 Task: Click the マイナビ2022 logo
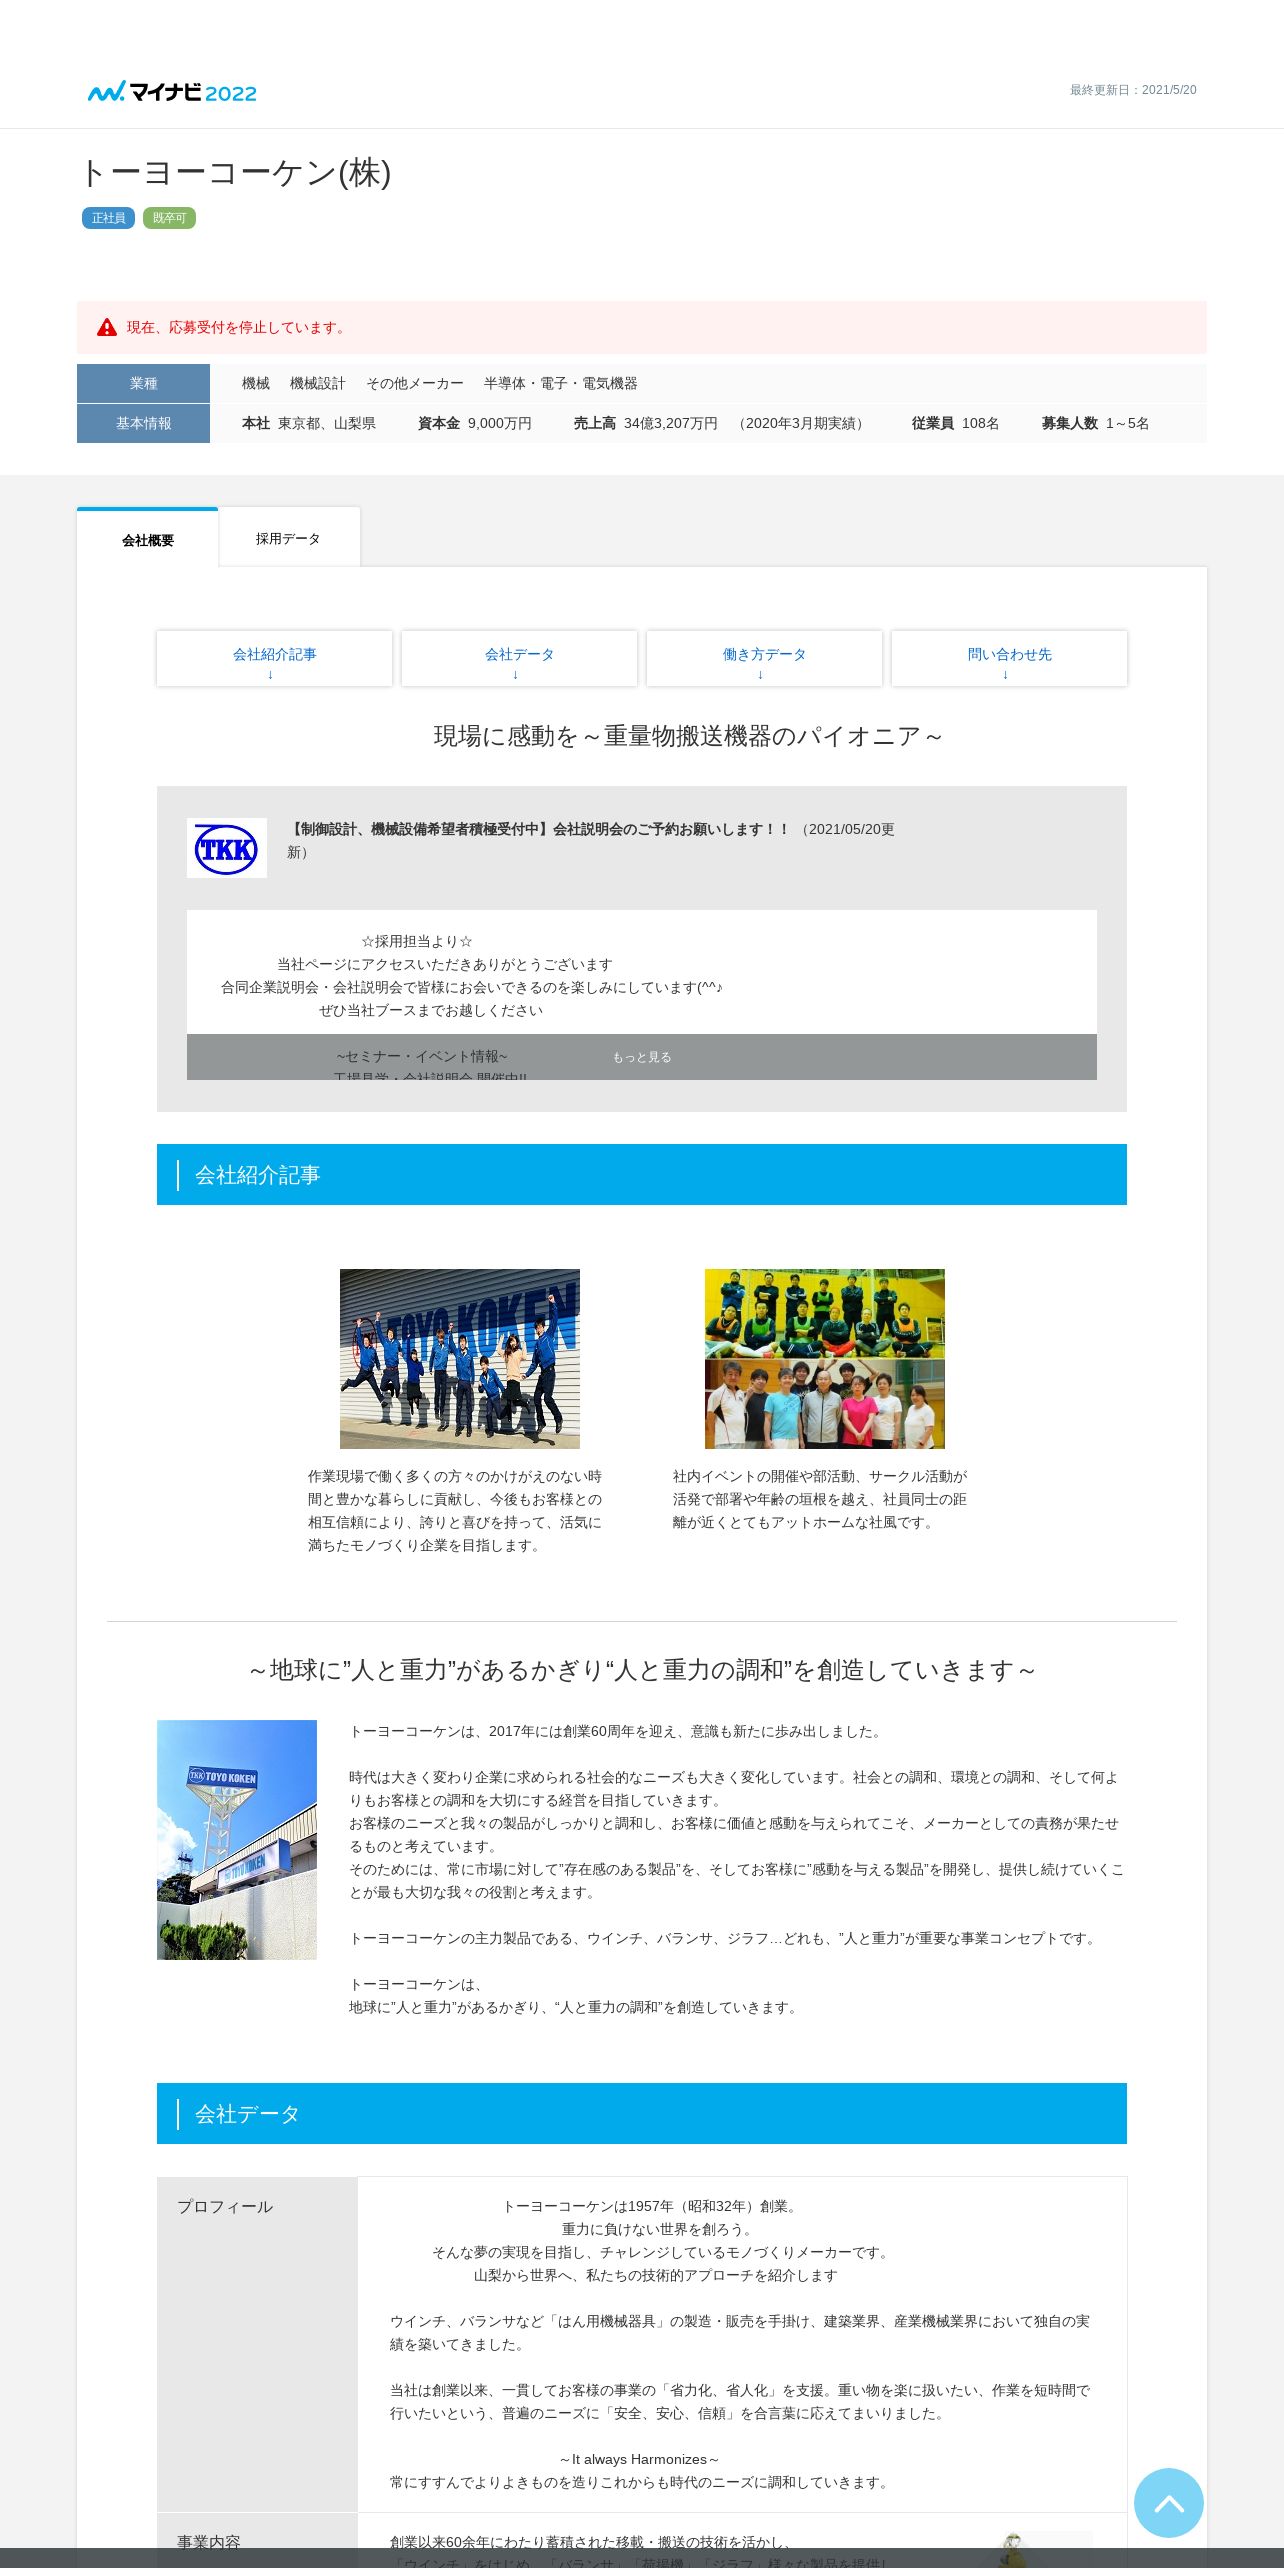pyautogui.click(x=172, y=92)
